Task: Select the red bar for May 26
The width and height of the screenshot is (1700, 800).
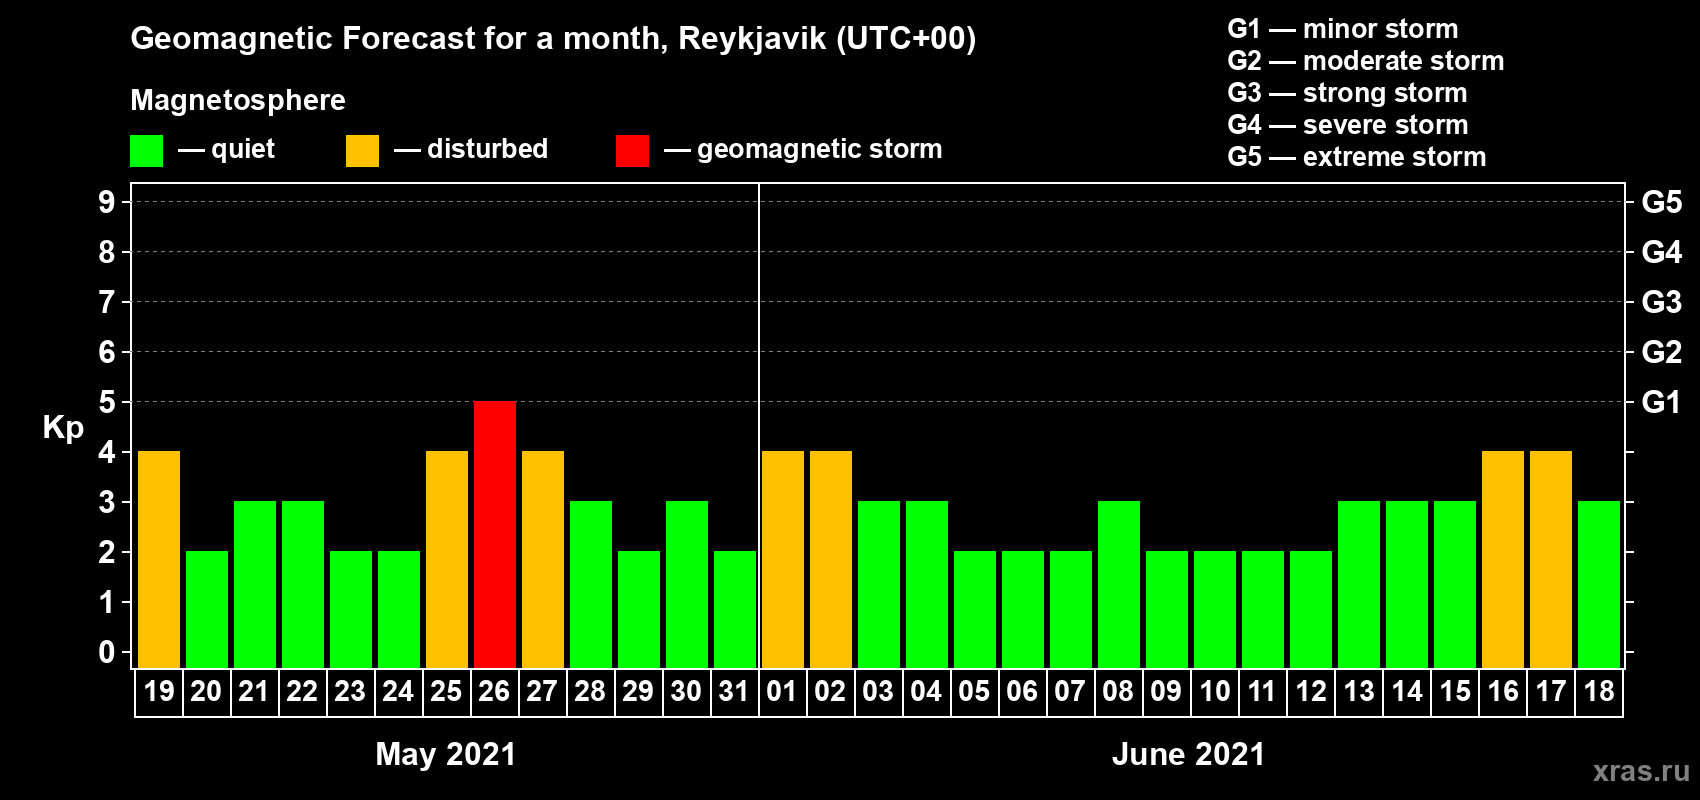Action: 495,534
